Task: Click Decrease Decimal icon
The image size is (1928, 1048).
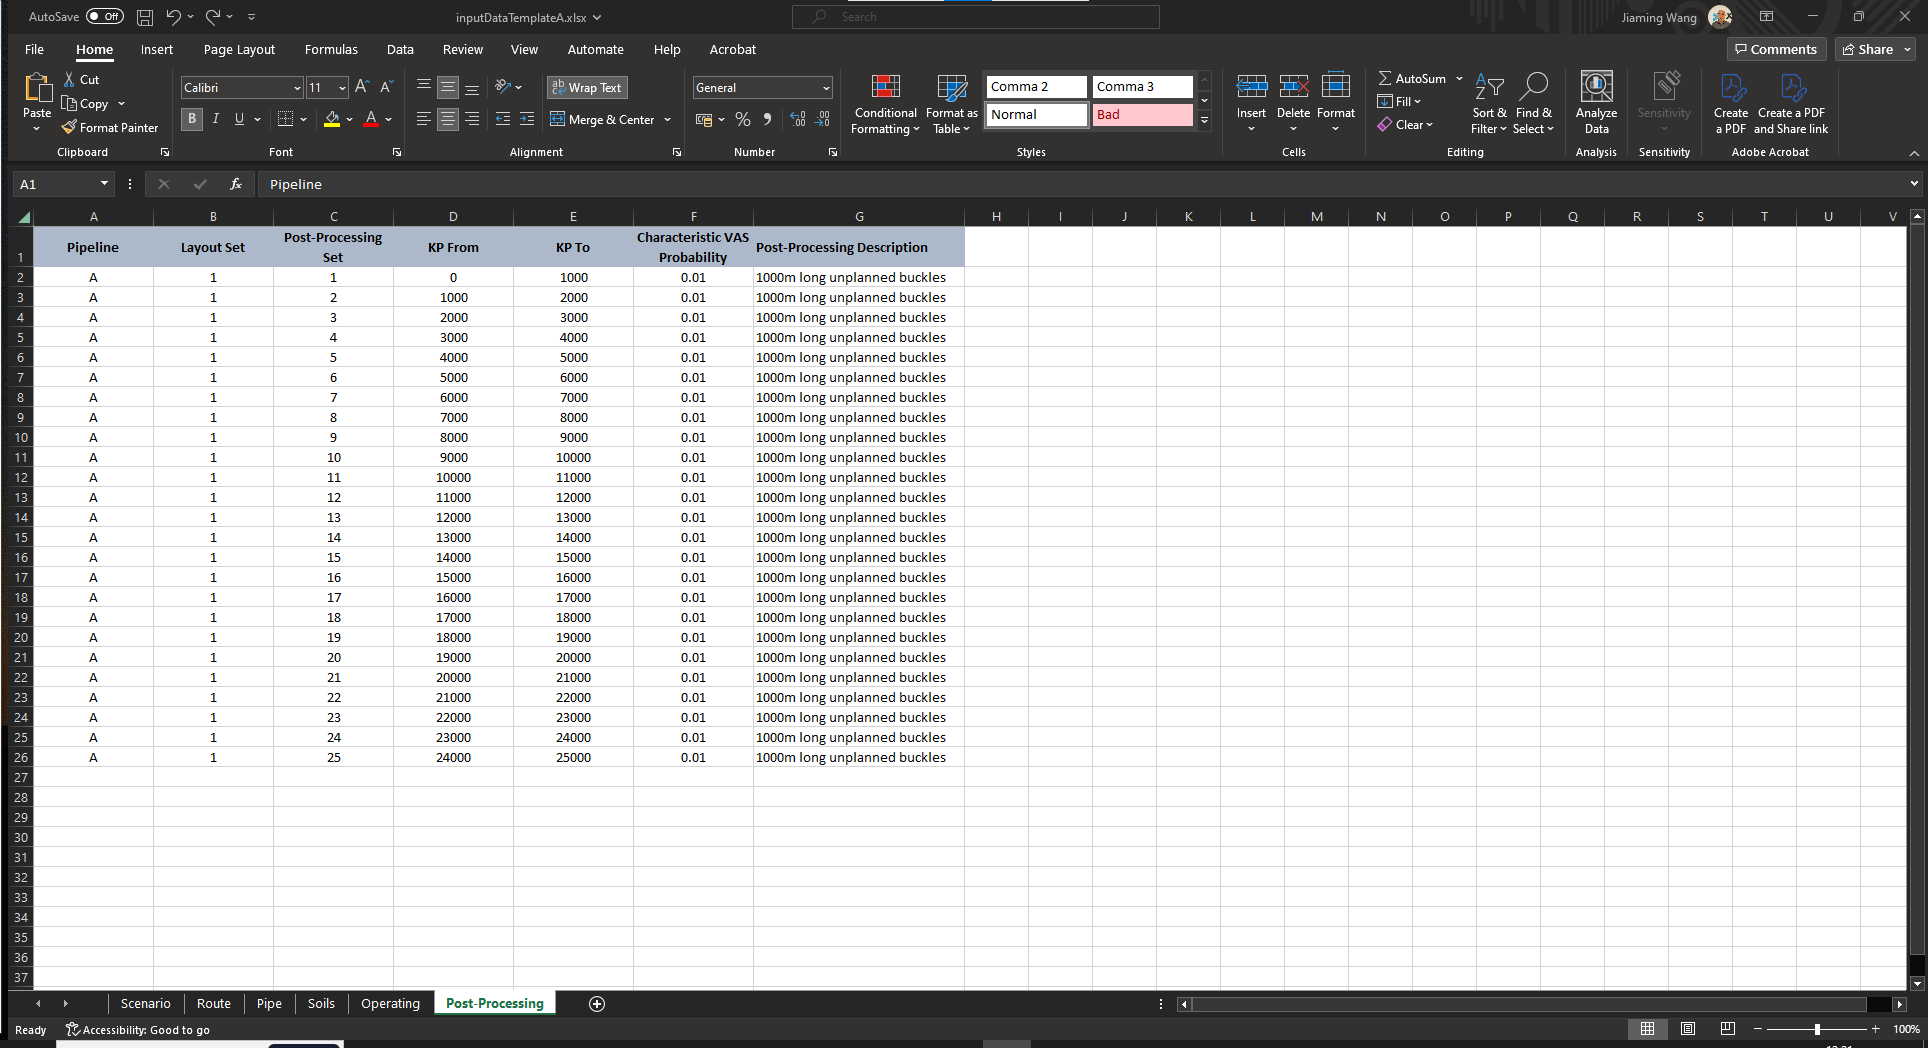Action: click(822, 119)
